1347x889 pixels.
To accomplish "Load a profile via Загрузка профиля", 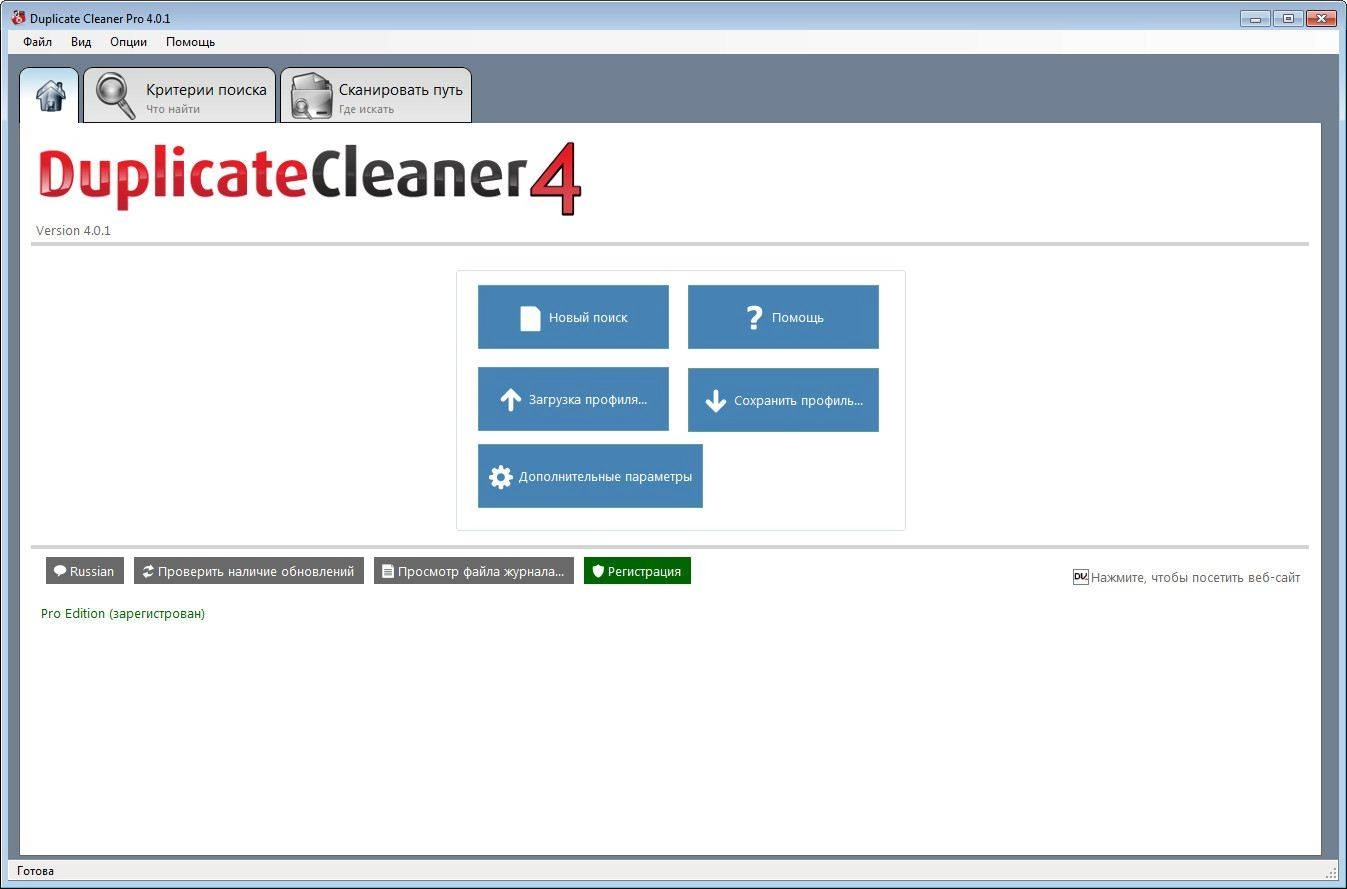I will click(x=573, y=399).
